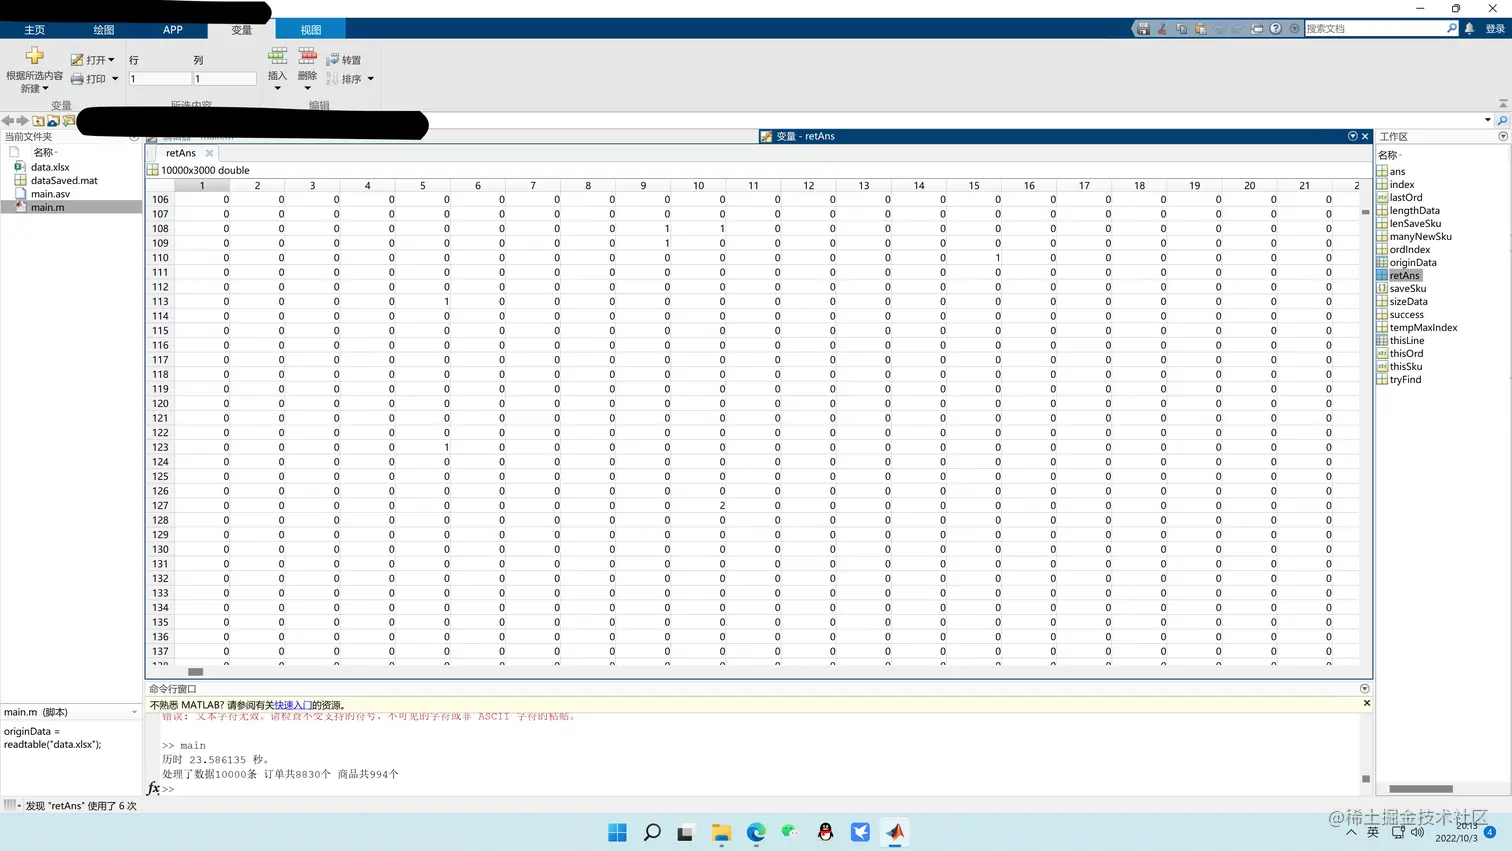
Task: Click the search documentation magnifier icon
Action: pos(1452,28)
